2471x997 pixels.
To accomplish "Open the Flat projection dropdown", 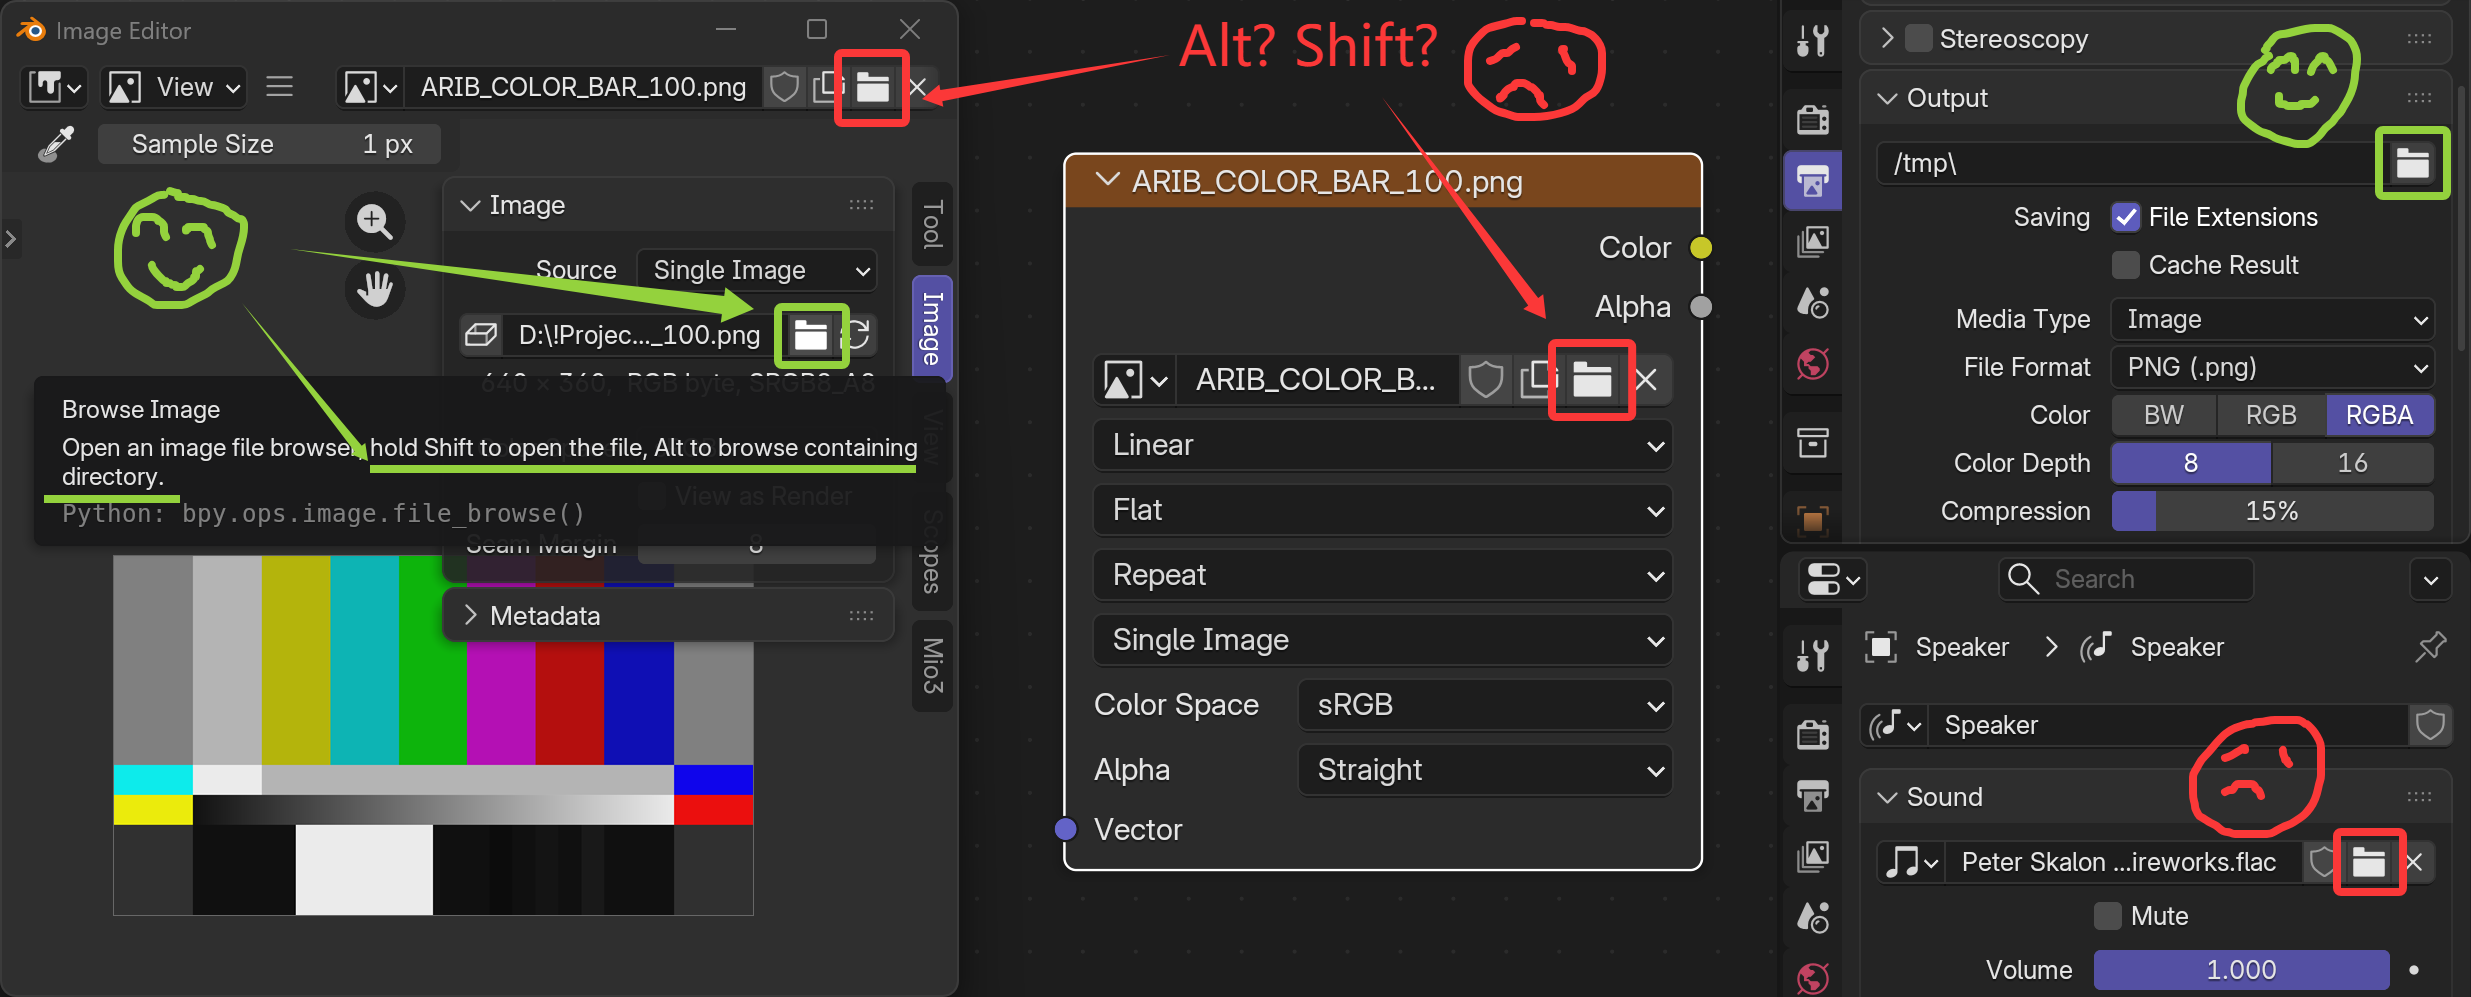I will click(1383, 510).
